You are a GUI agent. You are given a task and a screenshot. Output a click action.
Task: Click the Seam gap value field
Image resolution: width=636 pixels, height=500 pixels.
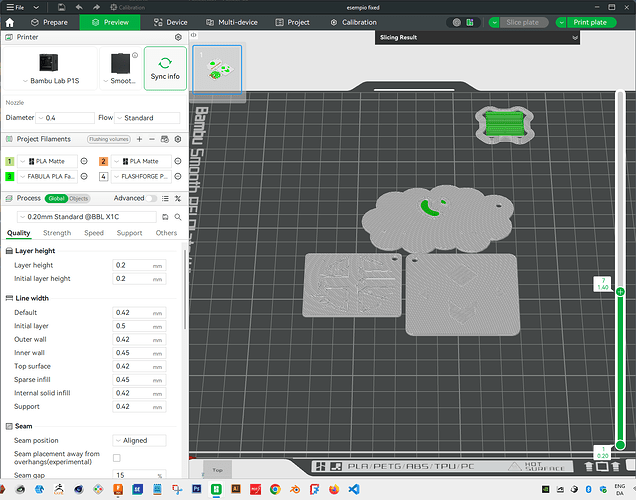pos(139,475)
